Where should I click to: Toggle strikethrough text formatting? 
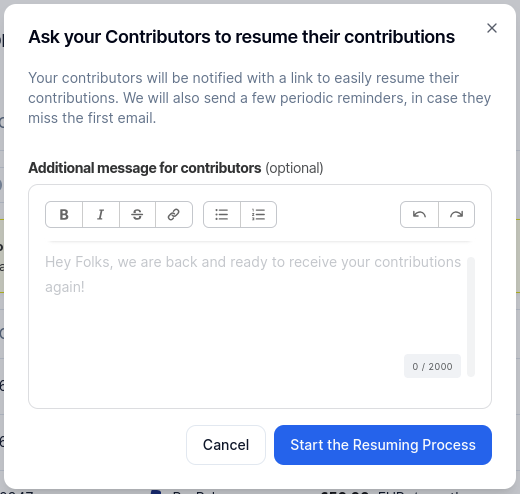tap(137, 214)
